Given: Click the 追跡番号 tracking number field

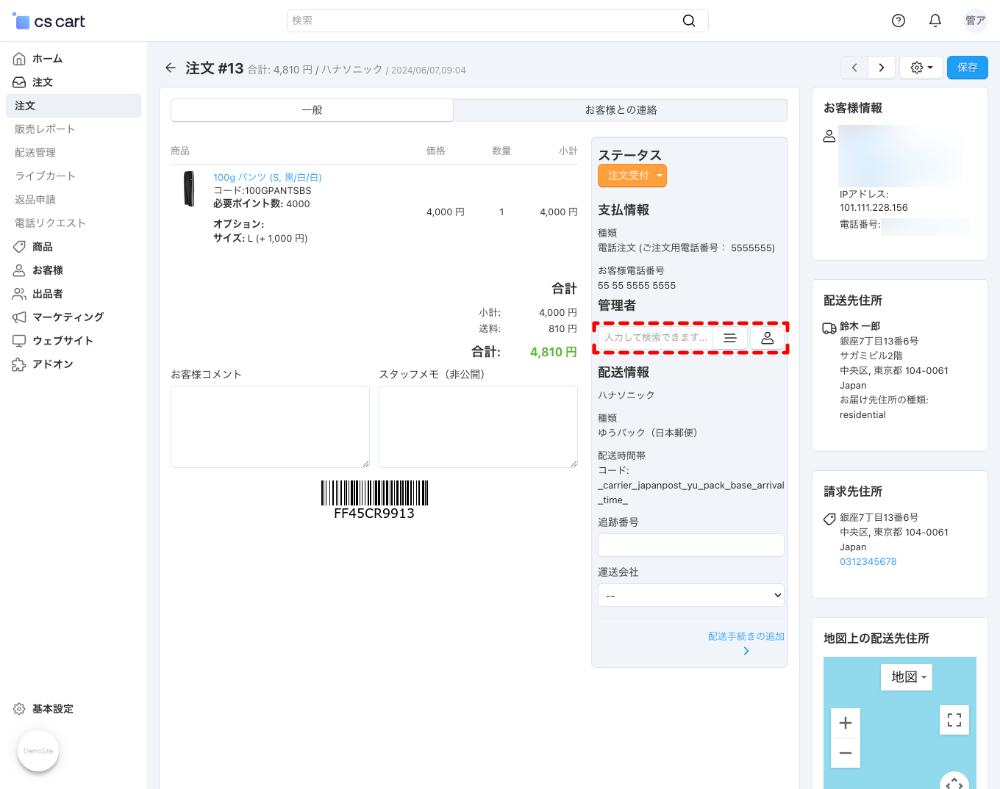Looking at the screenshot, I should (x=691, y=545).
